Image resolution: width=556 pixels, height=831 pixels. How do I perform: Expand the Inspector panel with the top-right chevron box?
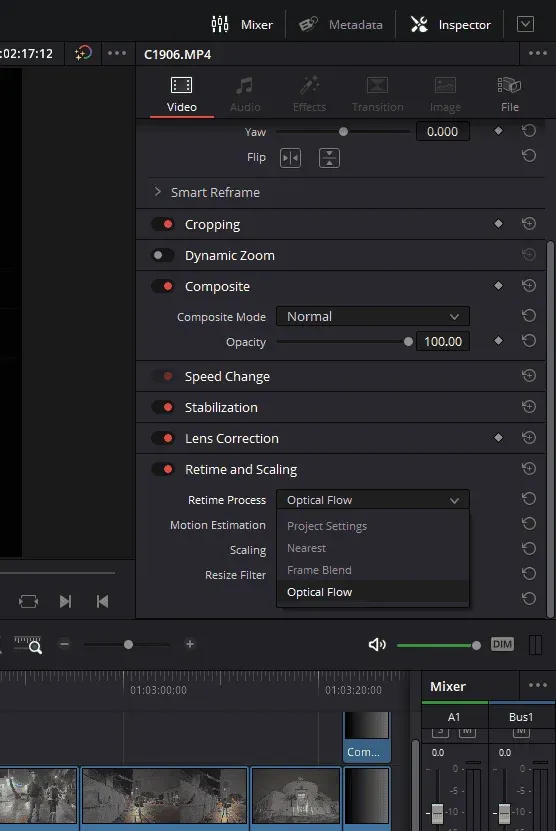coord(525,24)
